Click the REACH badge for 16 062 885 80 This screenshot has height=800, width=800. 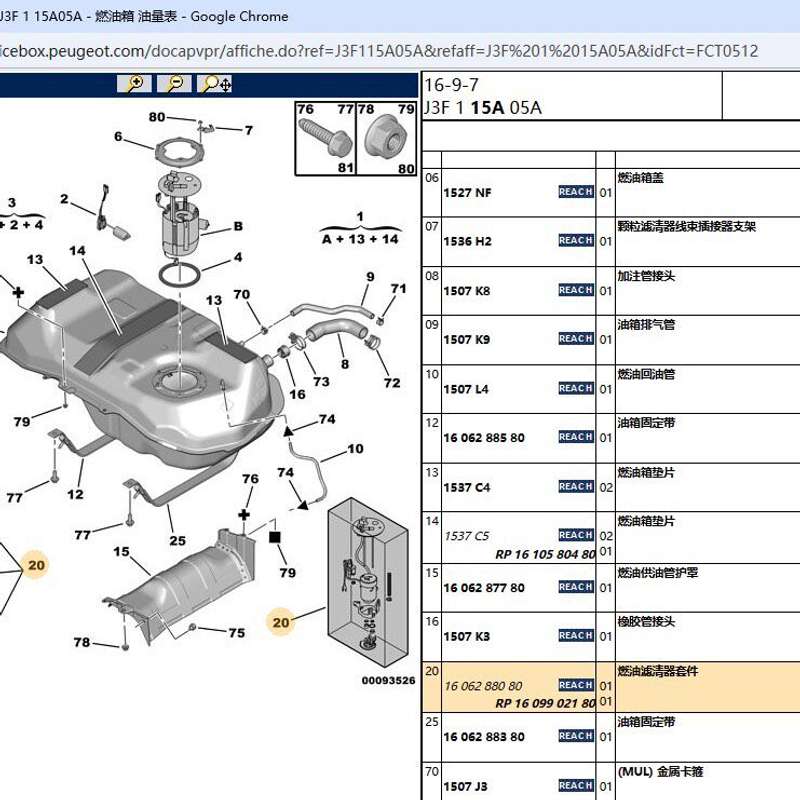click(576, 437)
